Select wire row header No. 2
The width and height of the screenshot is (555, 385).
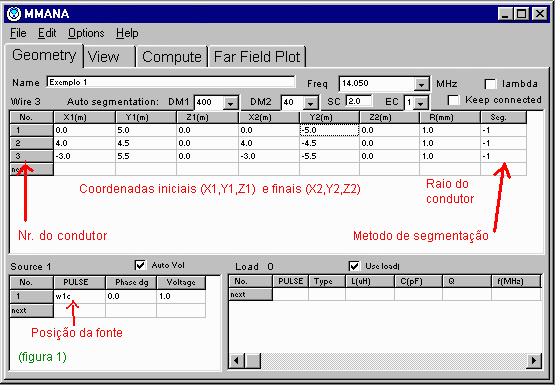(x=32, y=143)
